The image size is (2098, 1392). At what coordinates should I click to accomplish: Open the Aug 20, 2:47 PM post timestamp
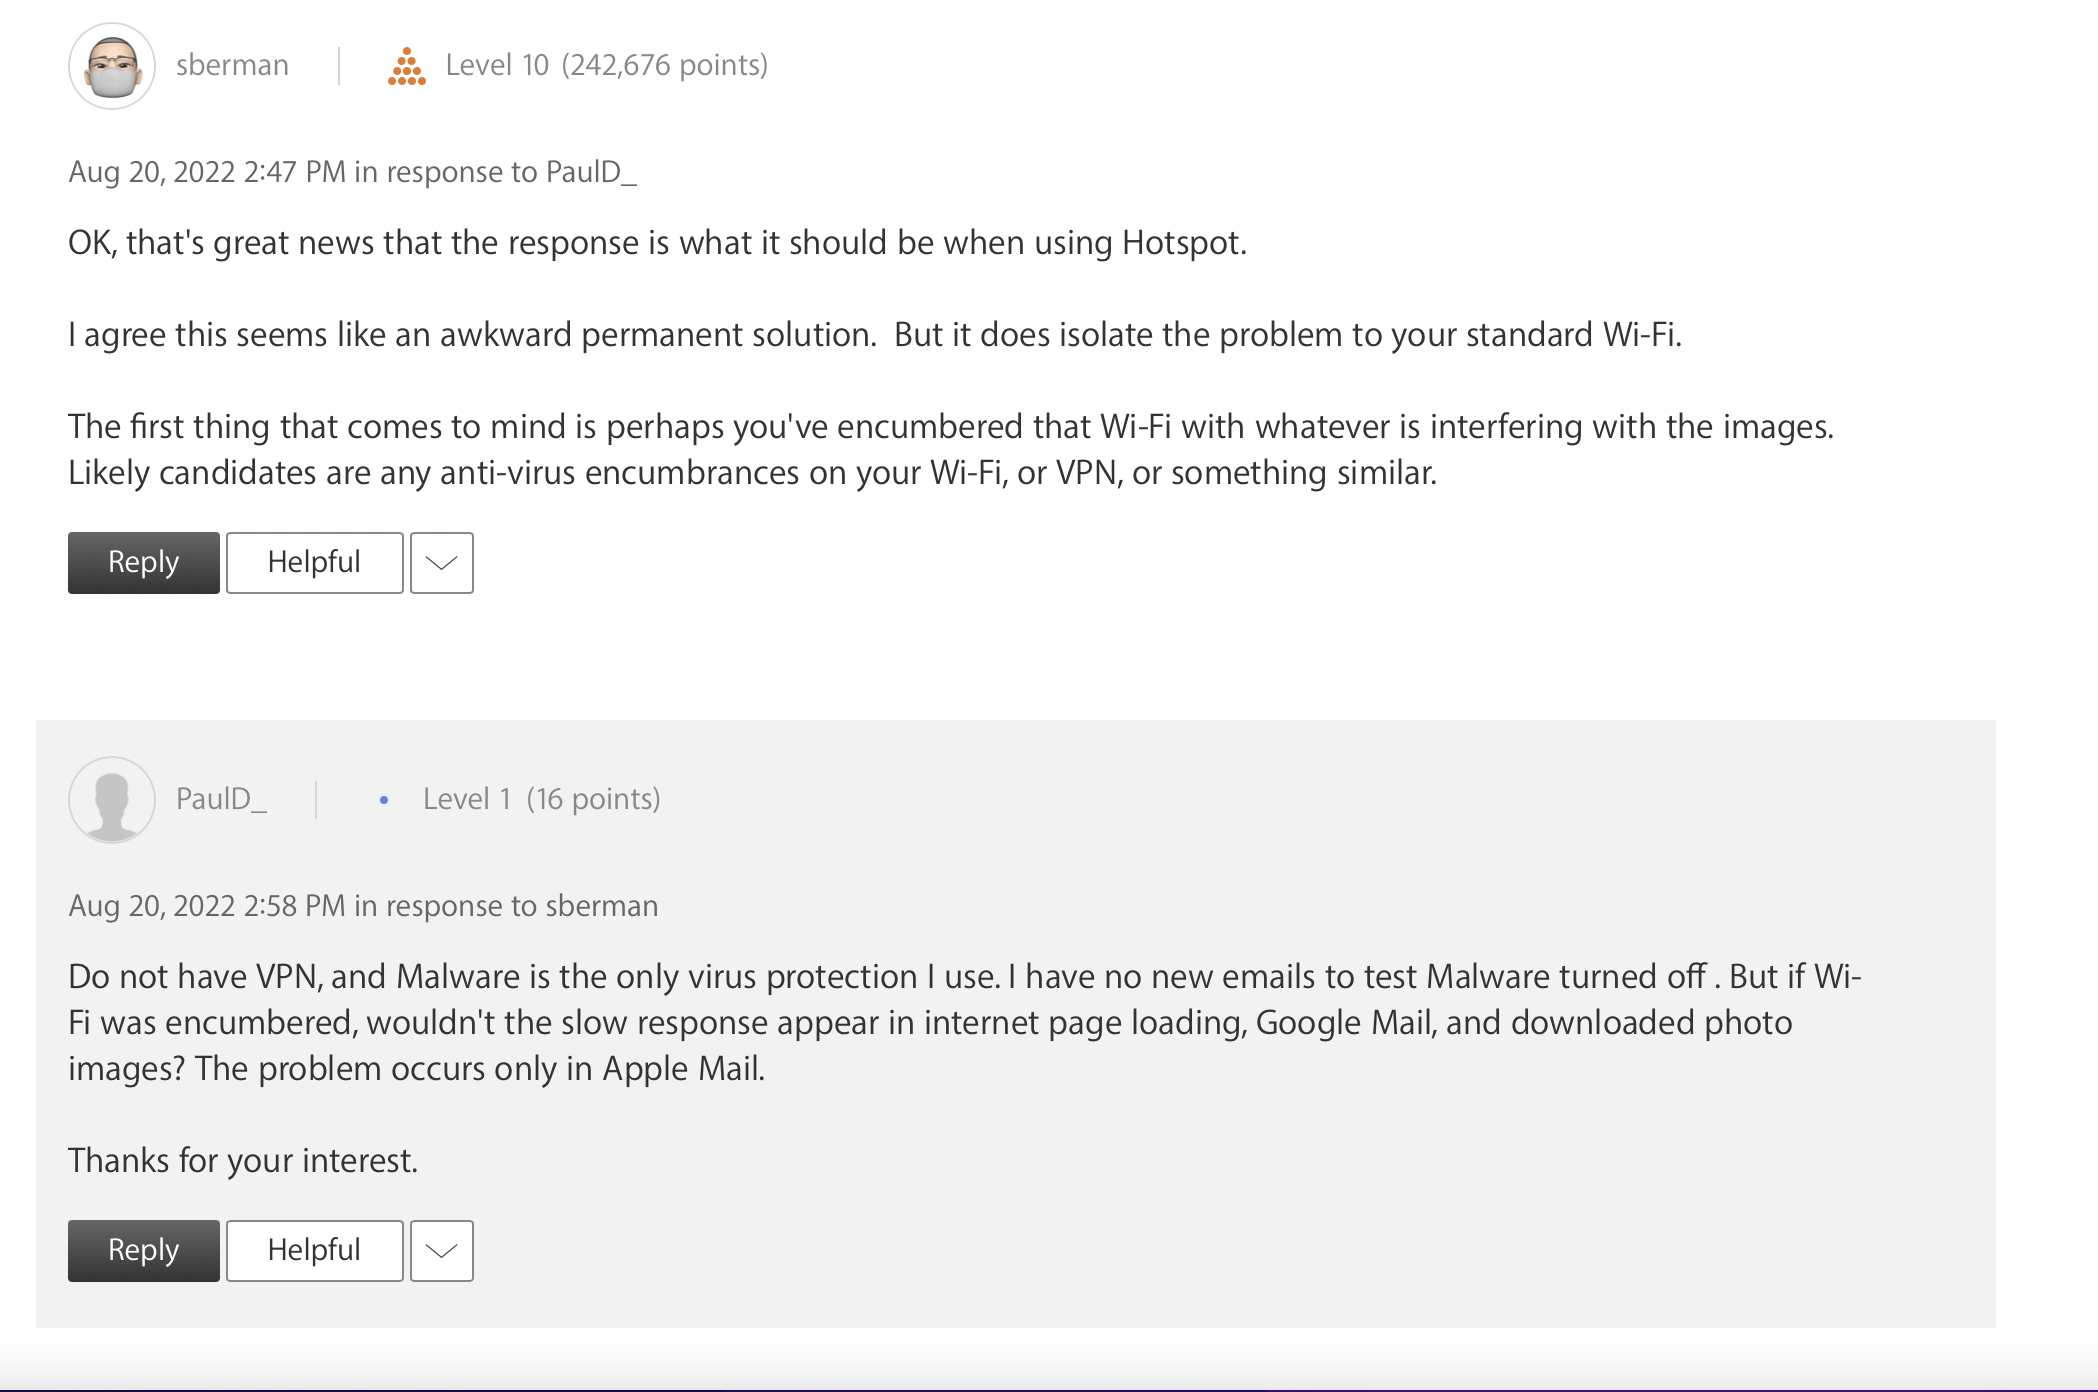(x=207, y=172)
